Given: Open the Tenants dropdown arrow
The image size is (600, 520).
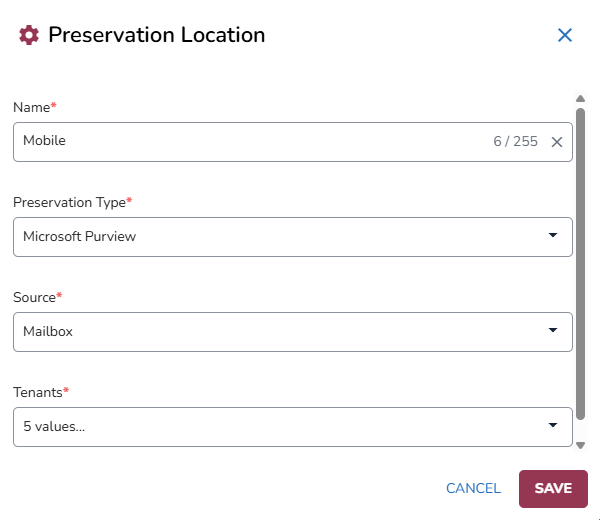Looking at the screenshot, I should (x=553, y=426).
